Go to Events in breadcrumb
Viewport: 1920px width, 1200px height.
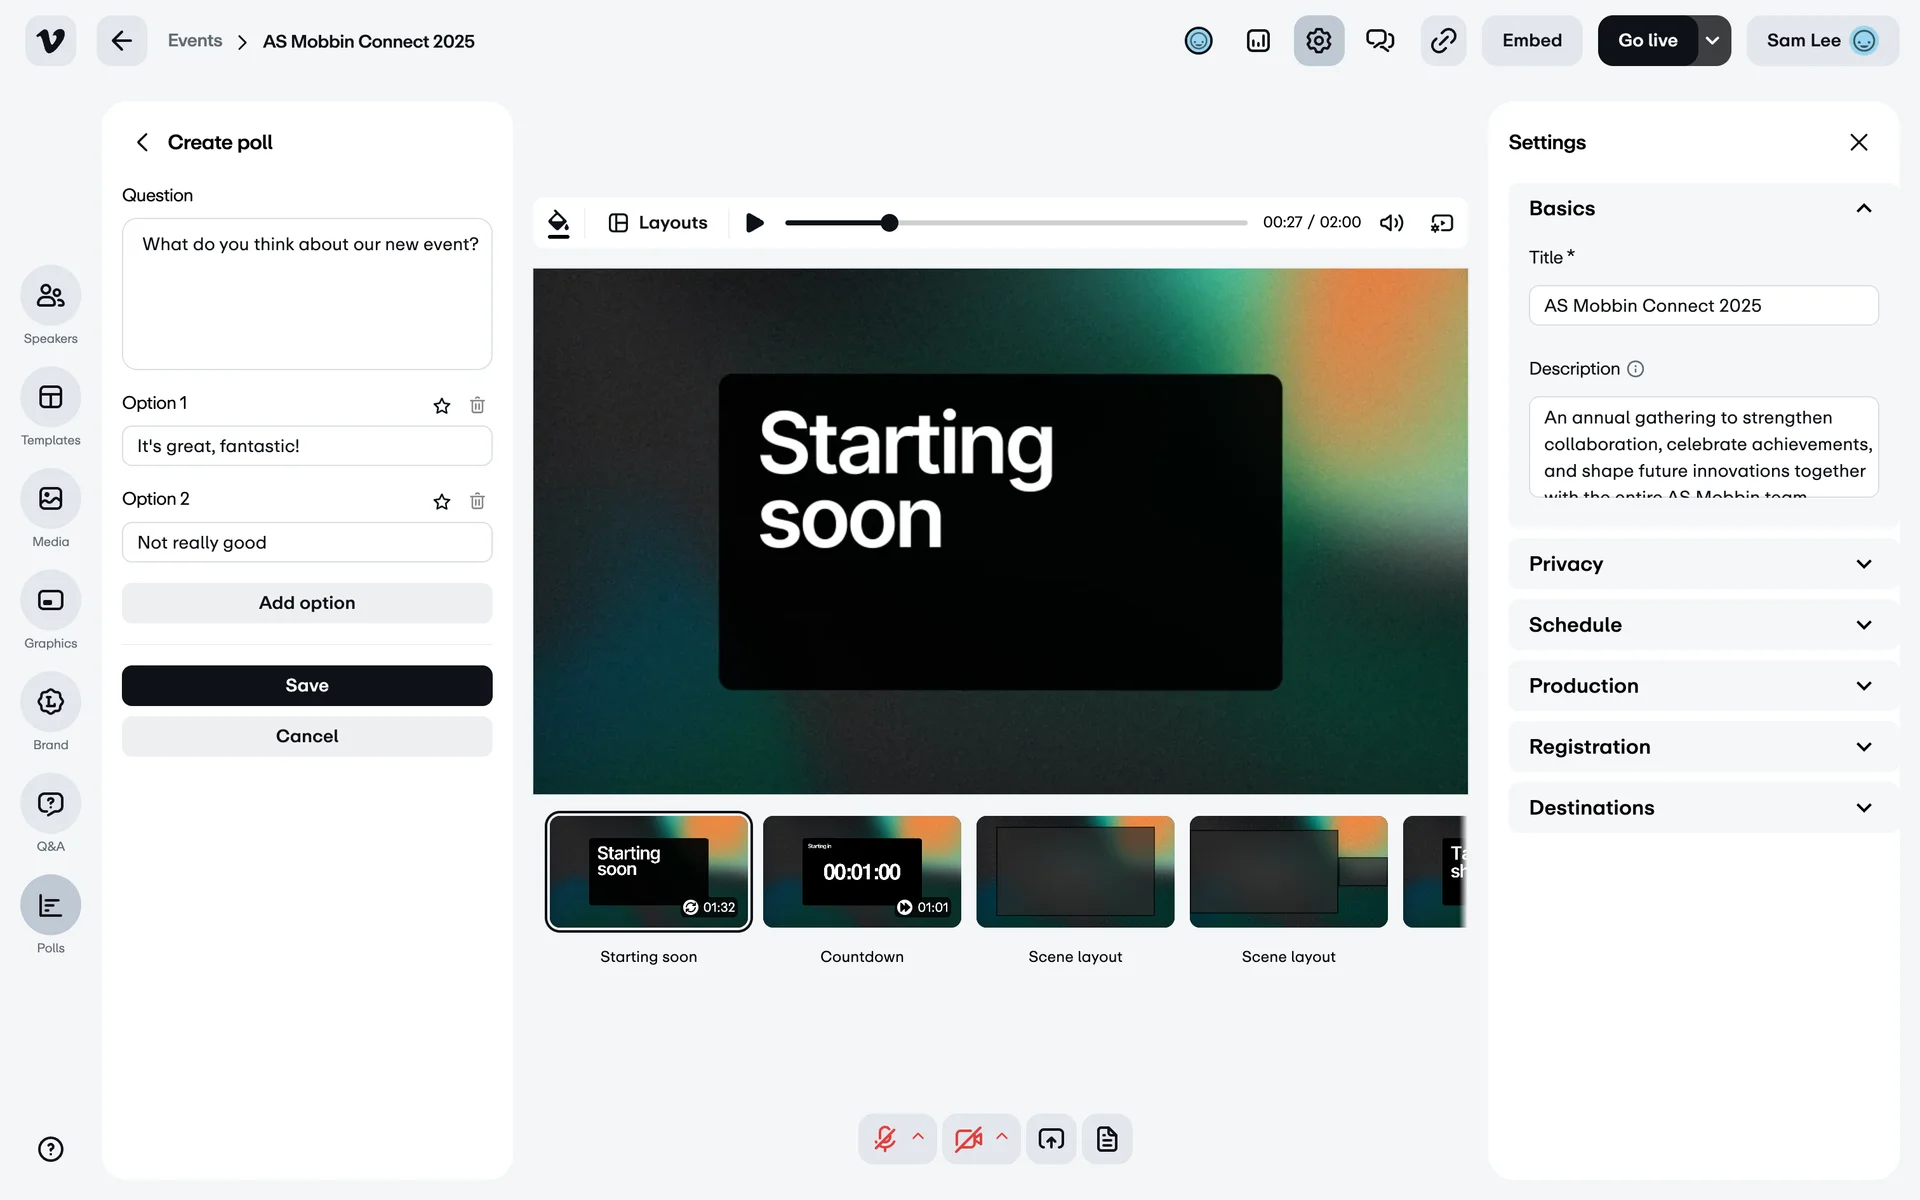[195, 41]
